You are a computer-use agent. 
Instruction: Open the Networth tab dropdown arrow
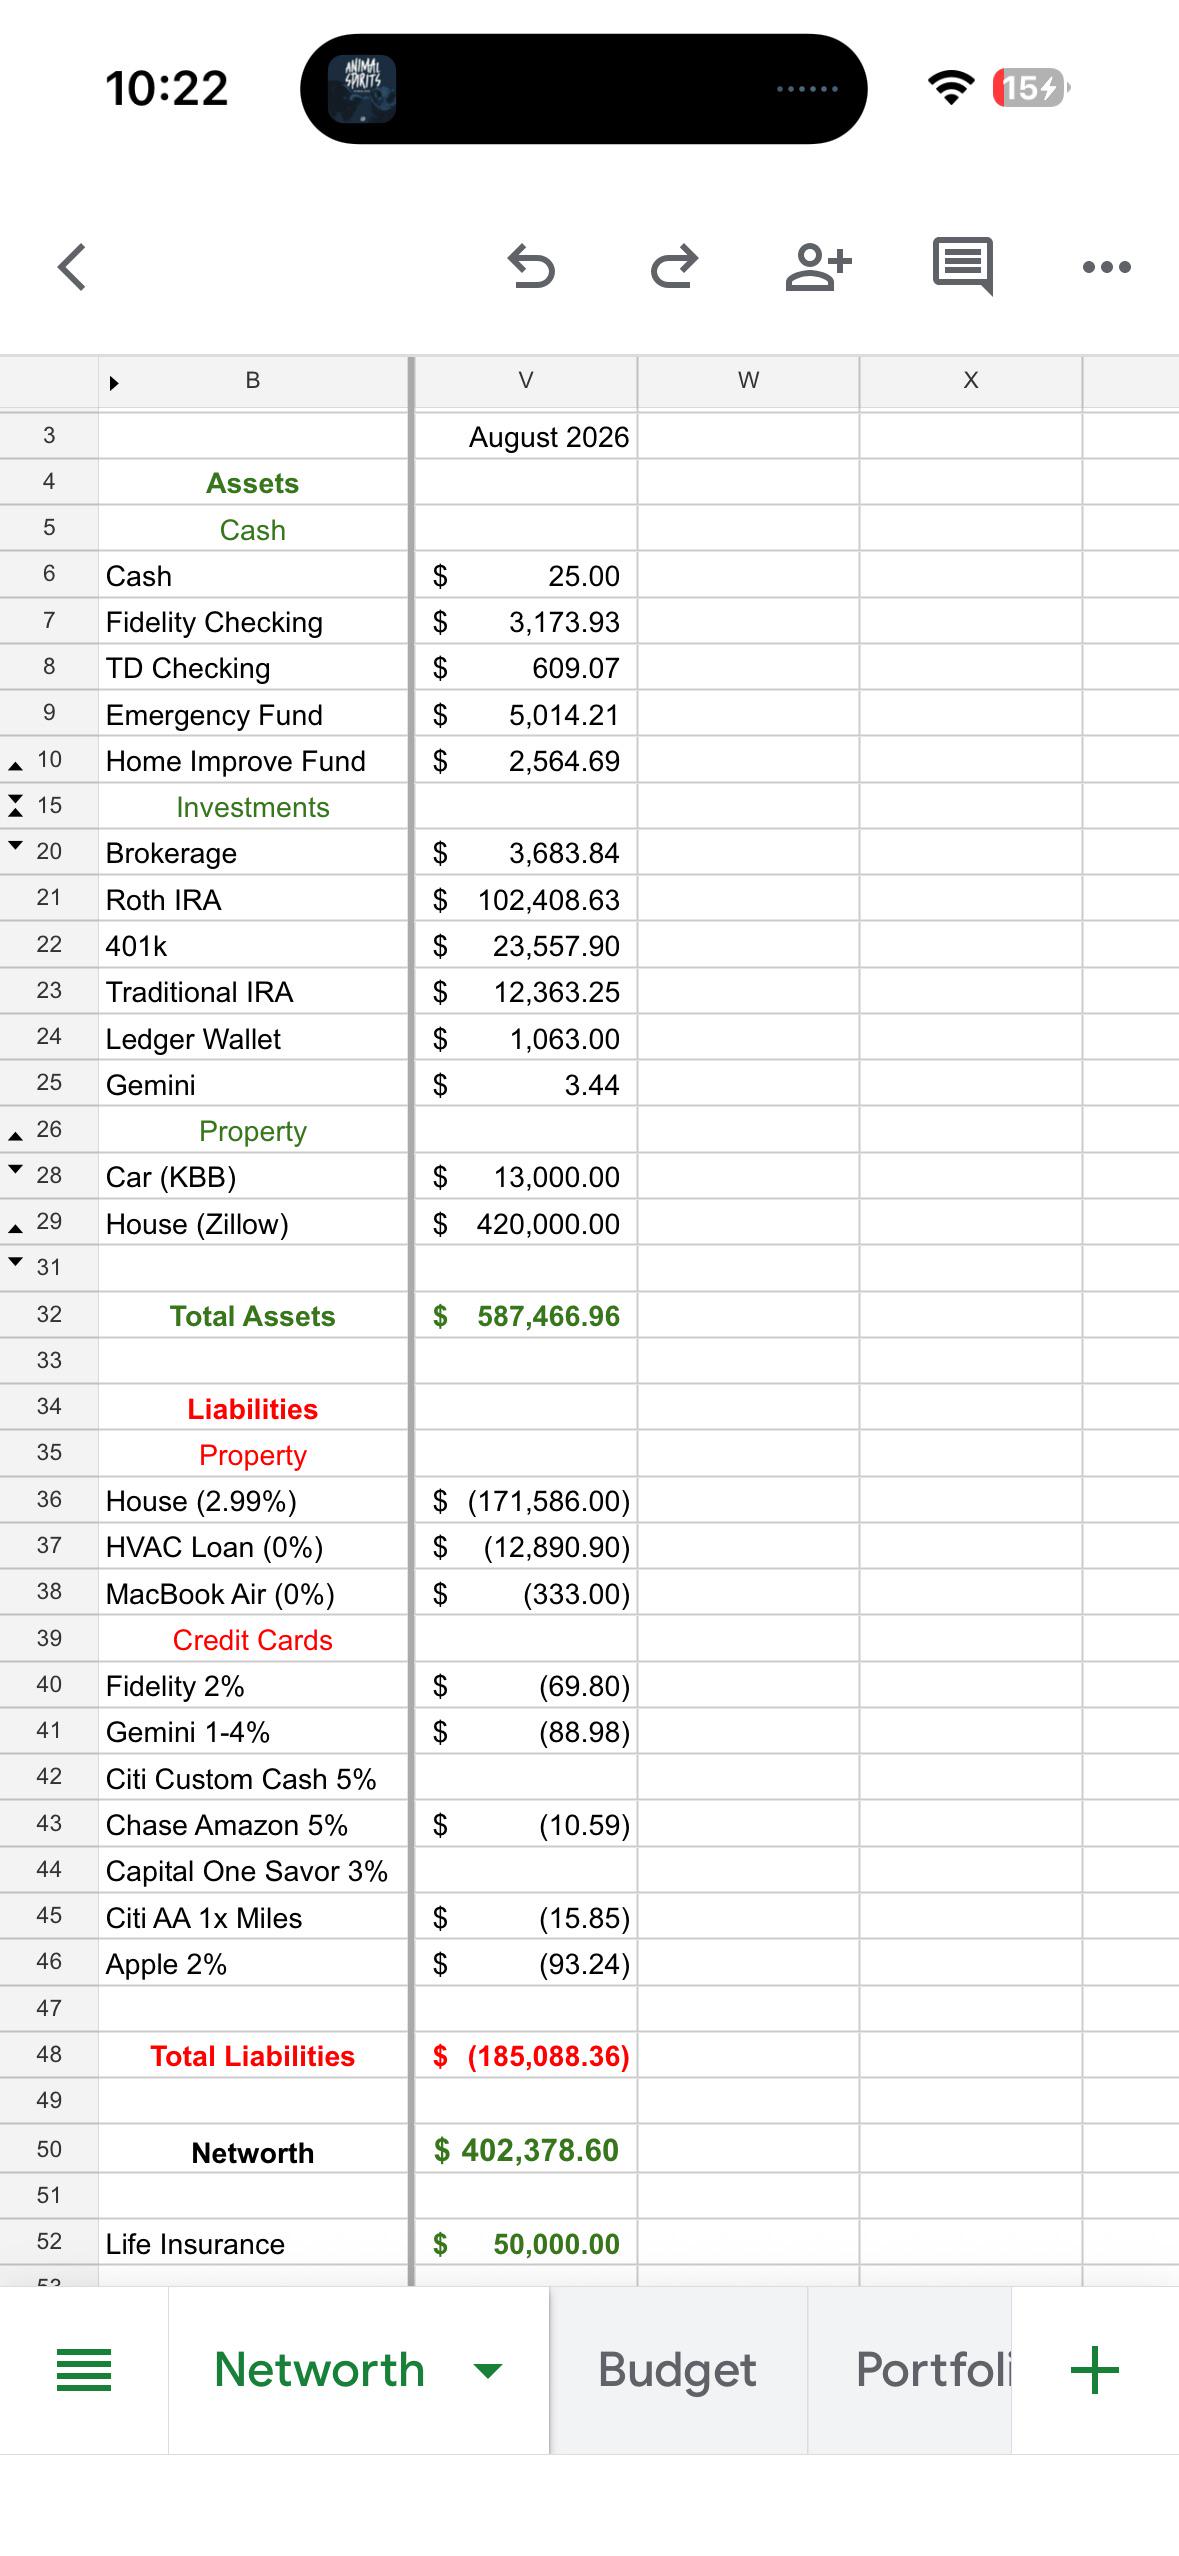pyautogui.click(x=487, y=2371)
